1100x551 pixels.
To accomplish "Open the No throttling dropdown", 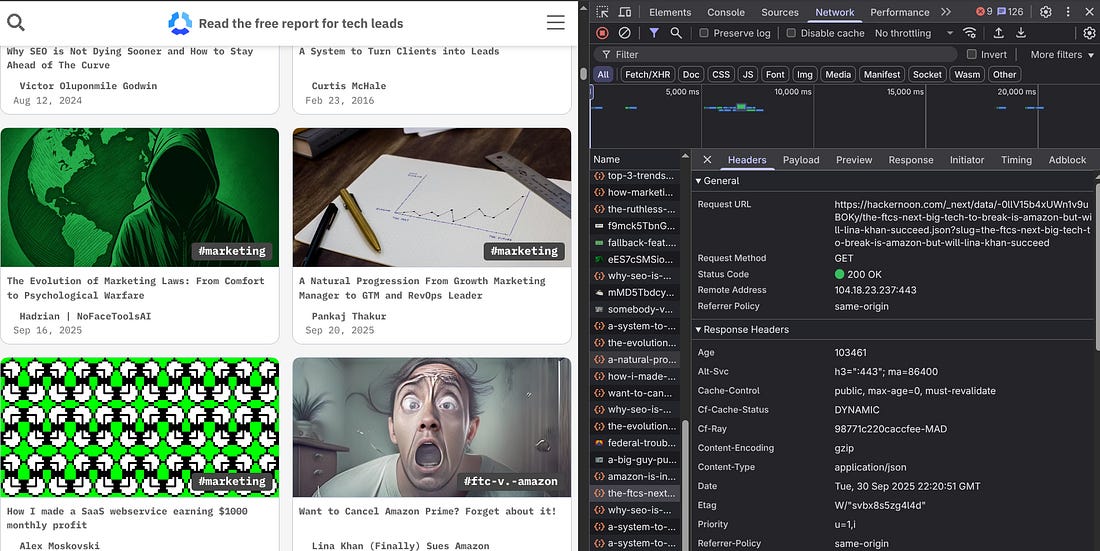I will (x=913, y=33).
